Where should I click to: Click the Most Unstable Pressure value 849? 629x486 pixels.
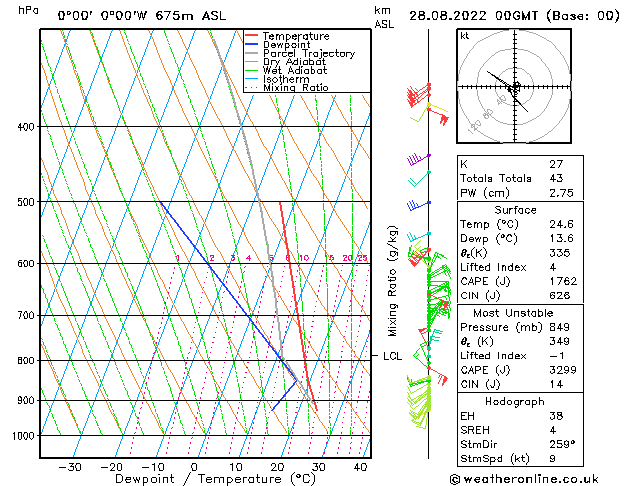pos(560,327)
